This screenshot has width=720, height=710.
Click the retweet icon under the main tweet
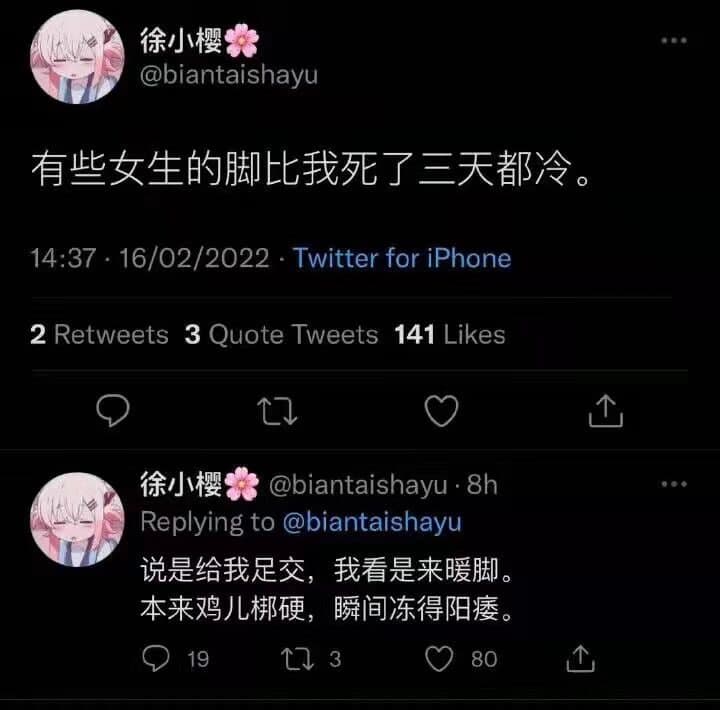pos(277,411)
